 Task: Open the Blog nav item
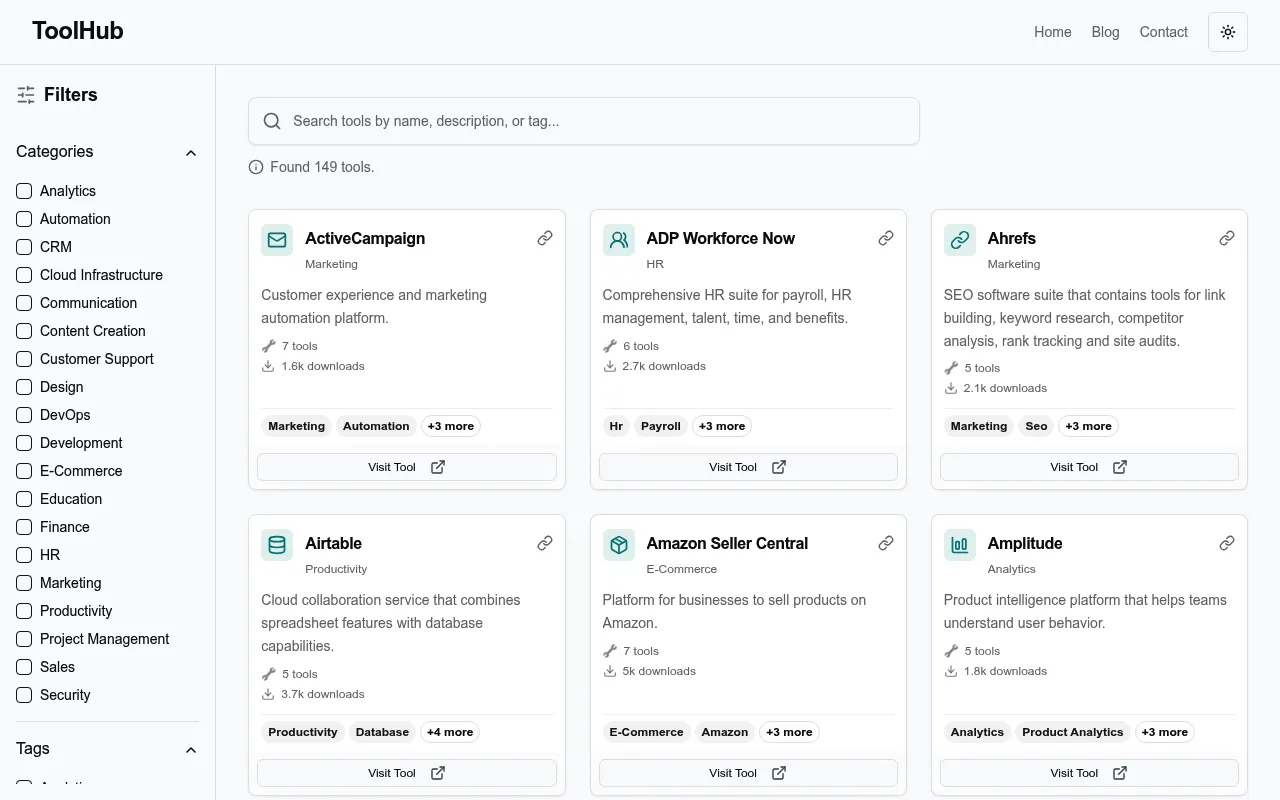pos(1106,32)
